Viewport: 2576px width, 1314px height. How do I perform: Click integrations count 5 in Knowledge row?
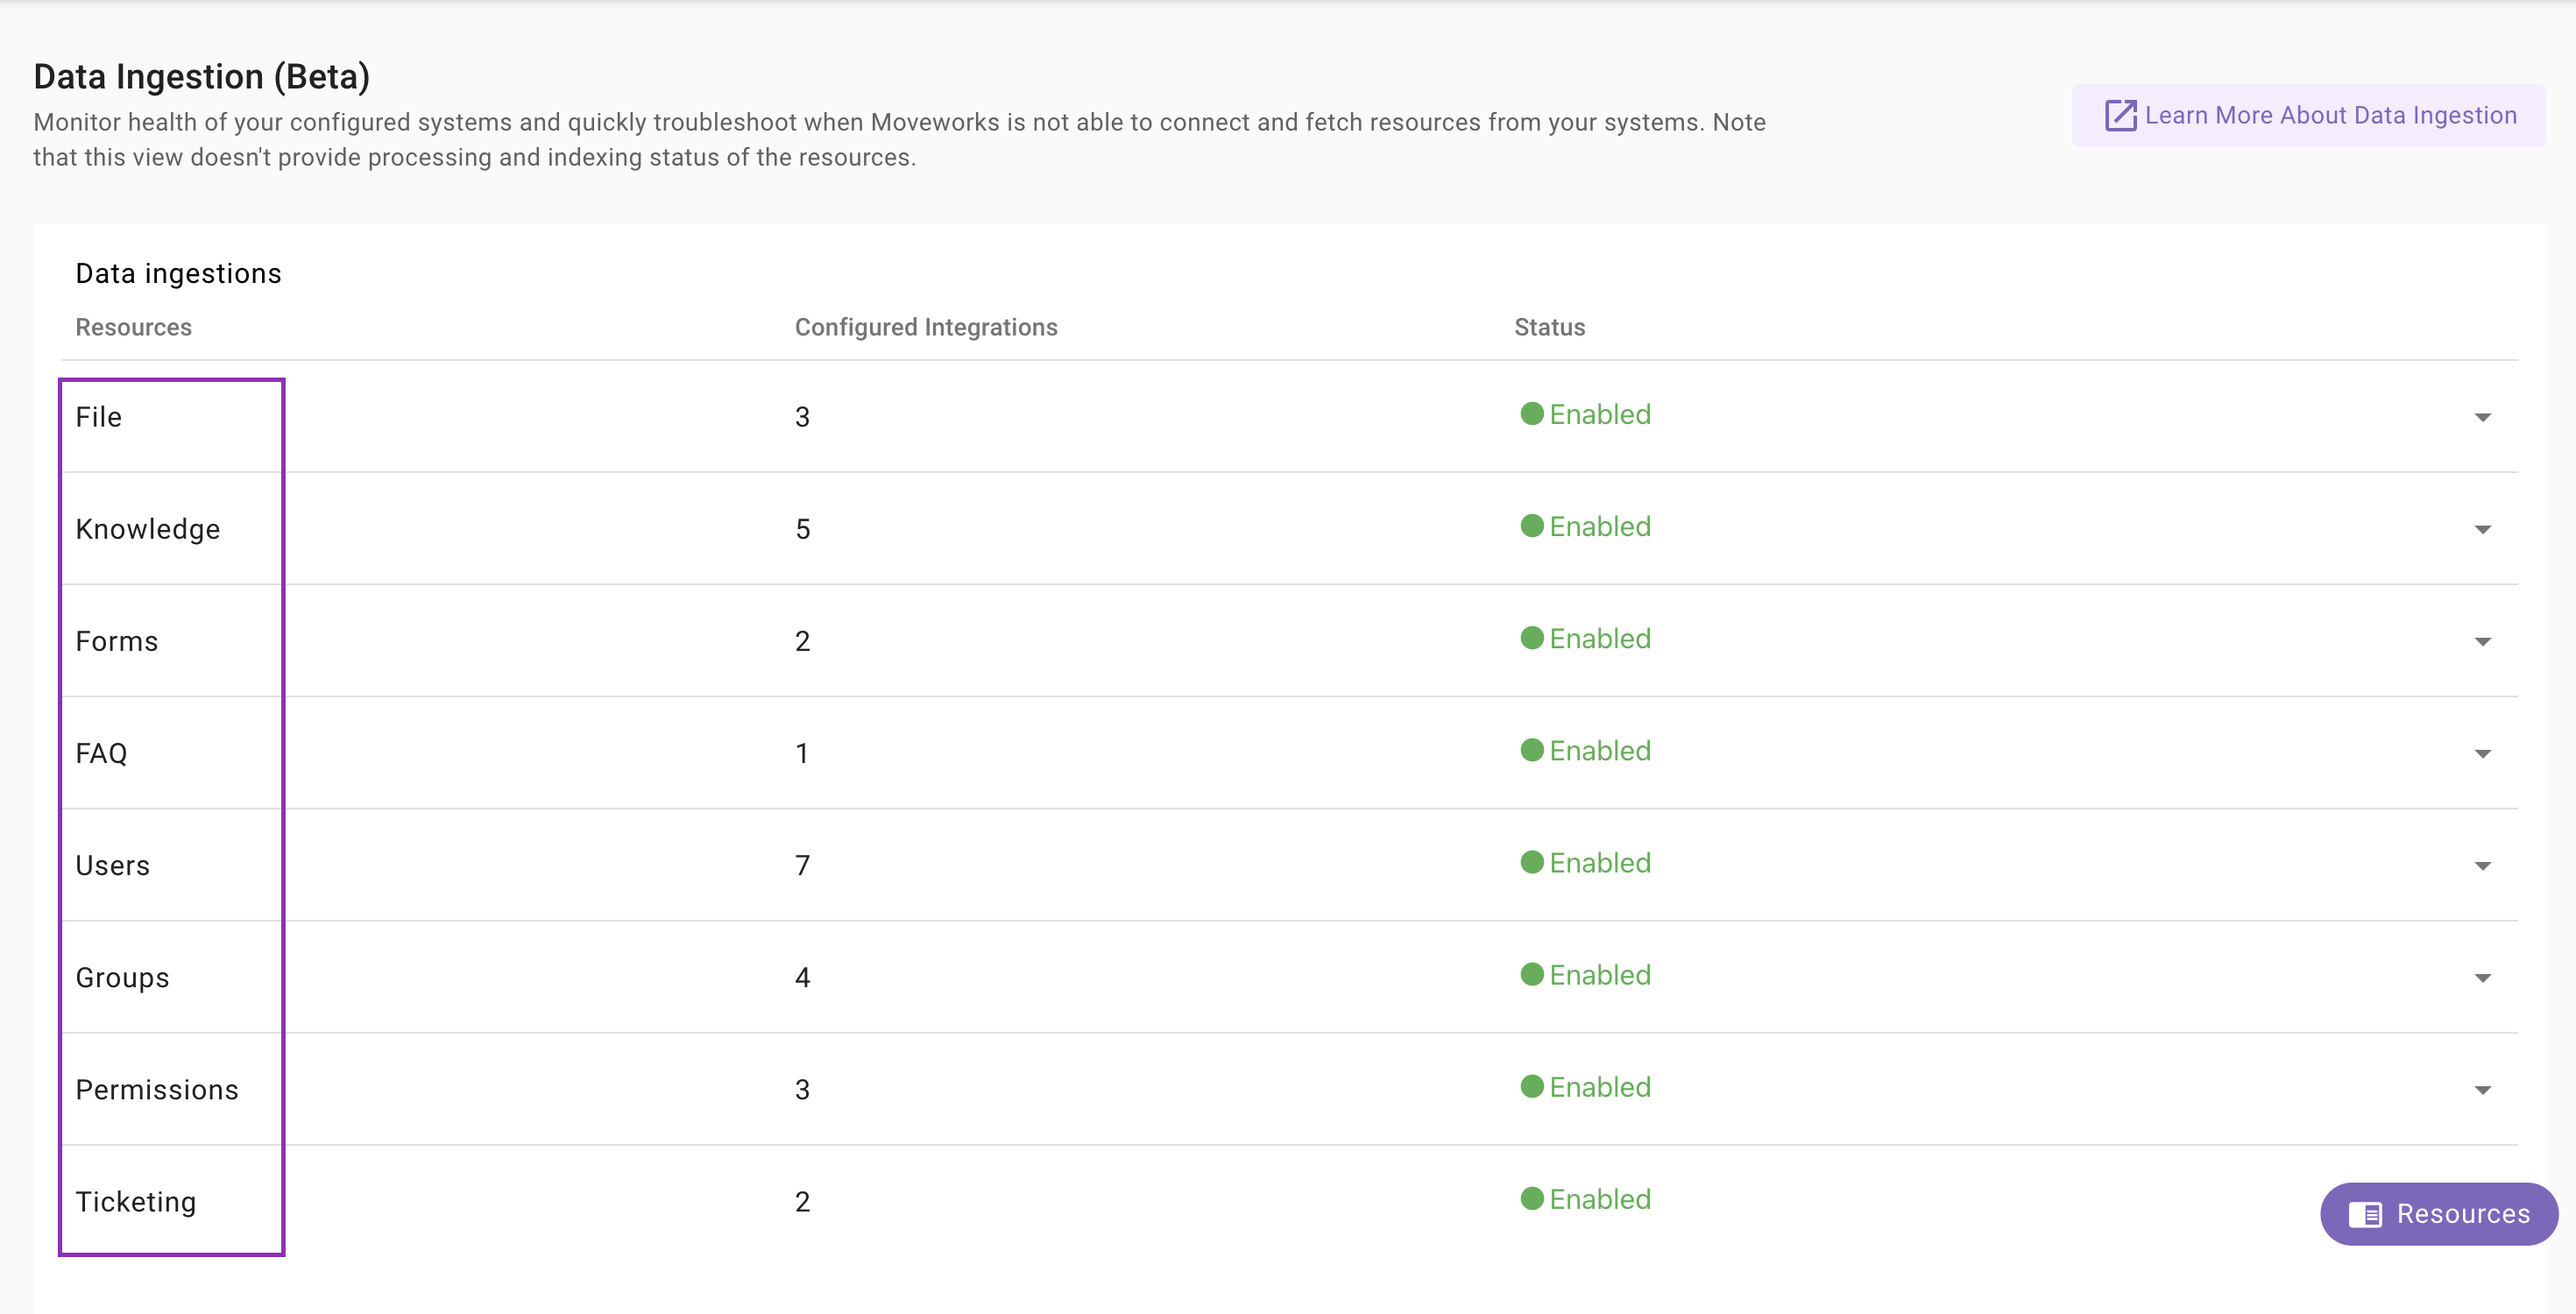[x=802, y=529]
